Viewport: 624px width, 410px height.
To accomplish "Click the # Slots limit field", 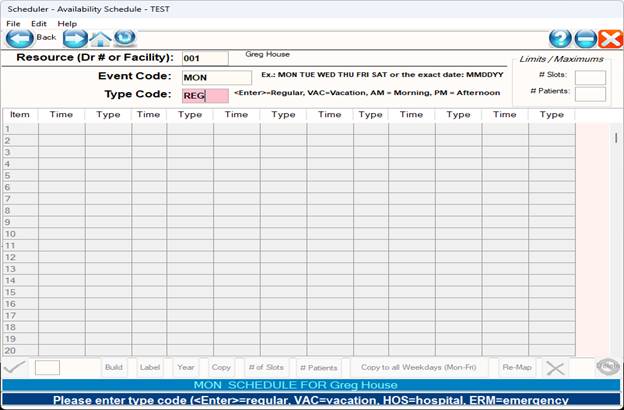I will click(589, 77).
